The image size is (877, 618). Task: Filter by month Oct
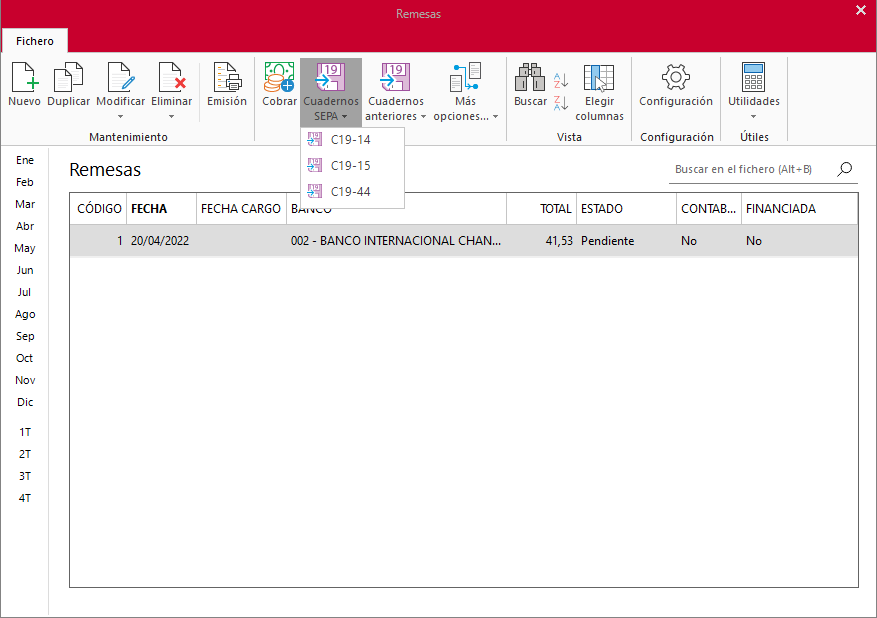coord(25,358)
